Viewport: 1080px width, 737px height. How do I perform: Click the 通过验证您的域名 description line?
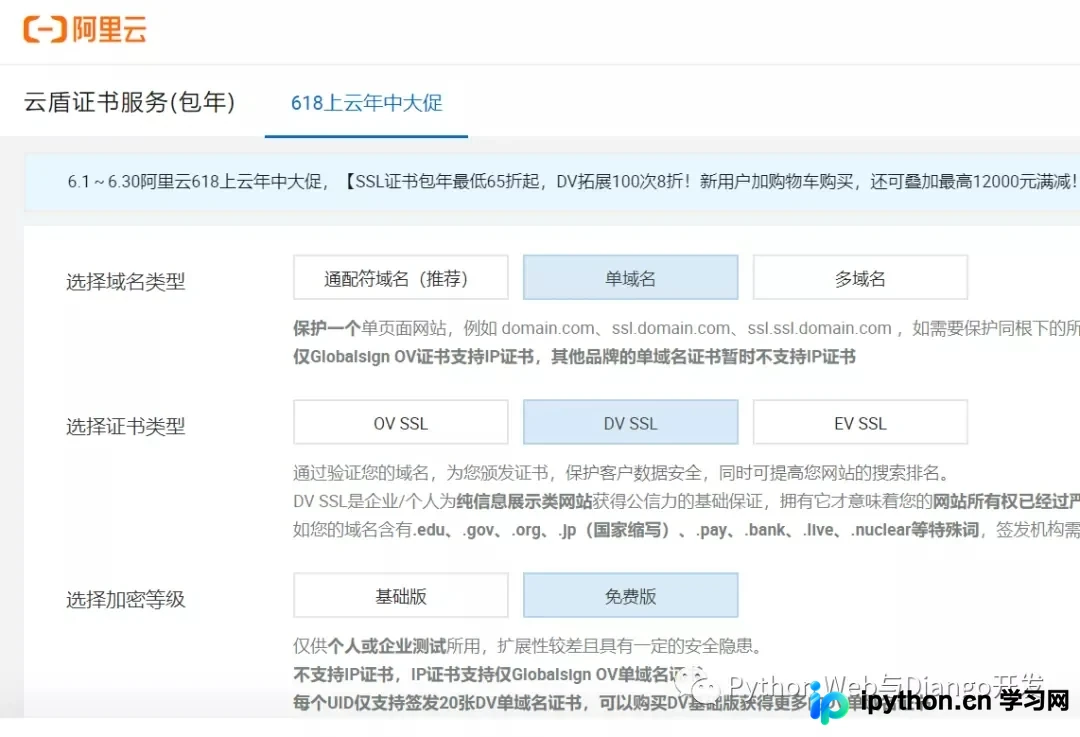click(623, 473)
